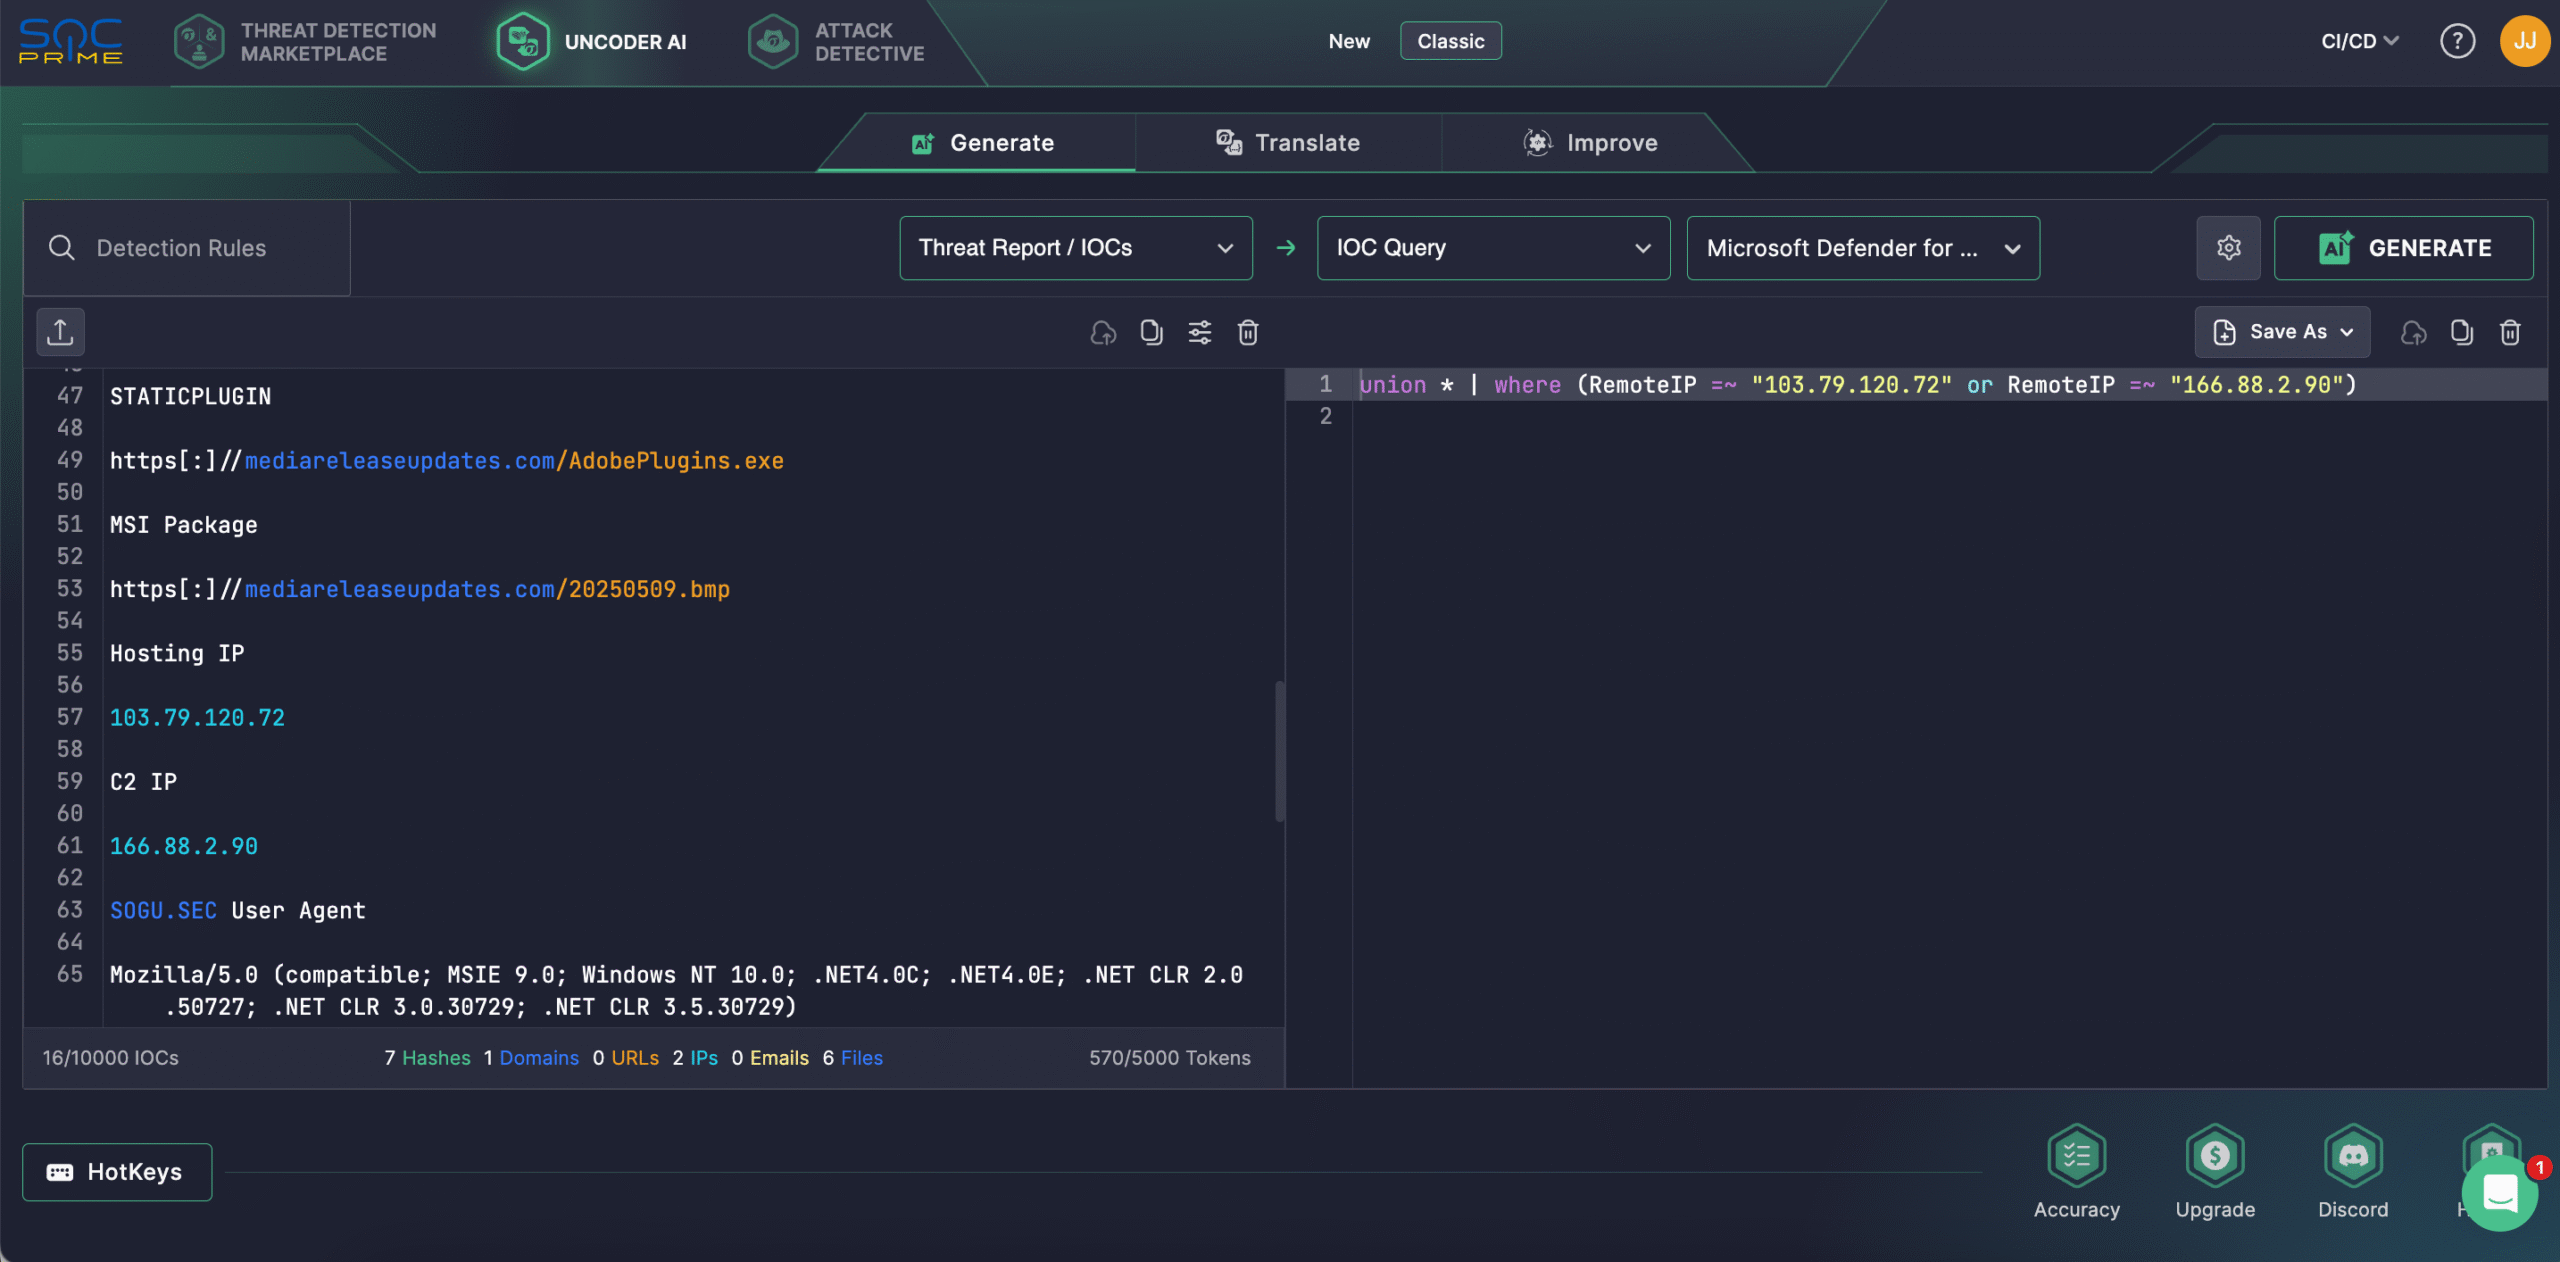Click the search magnifier icon

pyautogui.click(x=62, y=248)
